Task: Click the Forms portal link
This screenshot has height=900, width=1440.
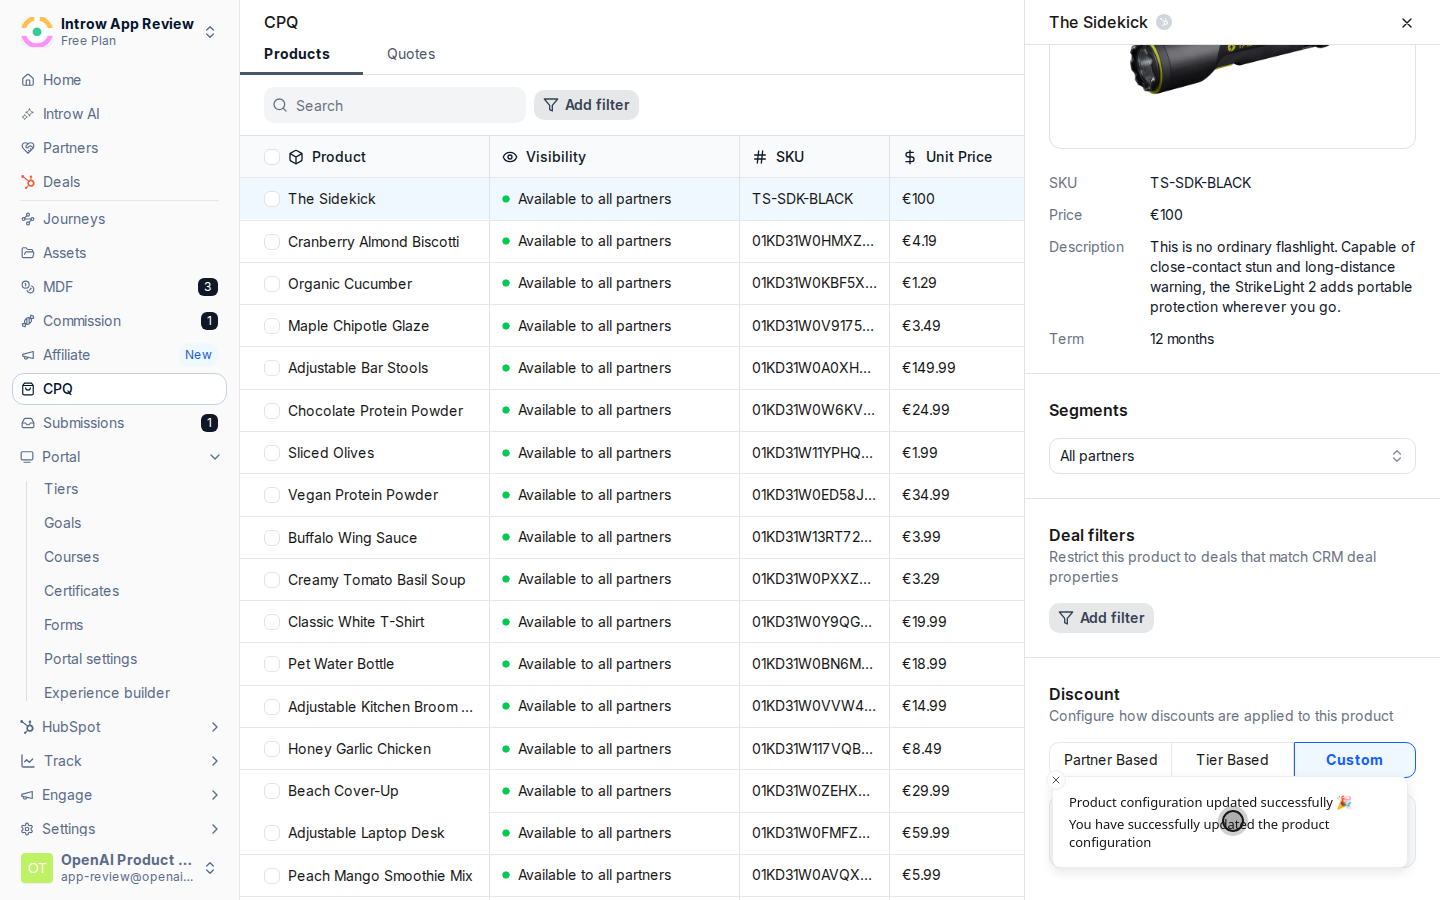Action: point(64,625)
